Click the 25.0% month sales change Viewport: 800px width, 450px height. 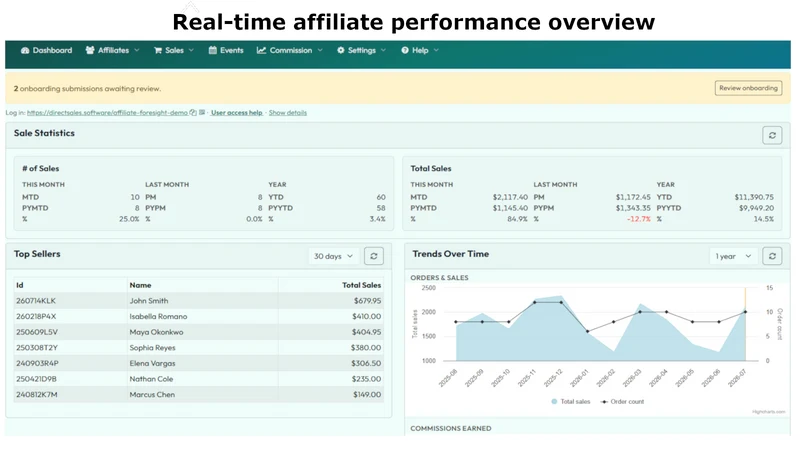129,219
